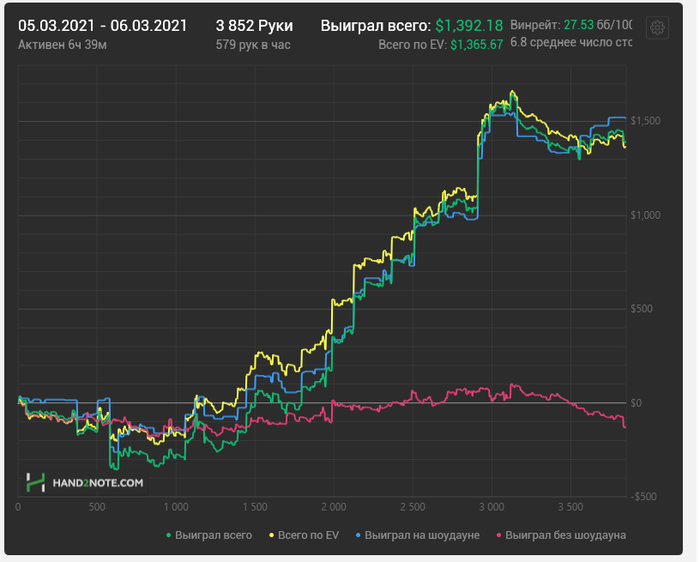The height and width of the screenshot is (562, 700).
Task: Click the 3 000 hands x-axis label
Action: point(492,507)
